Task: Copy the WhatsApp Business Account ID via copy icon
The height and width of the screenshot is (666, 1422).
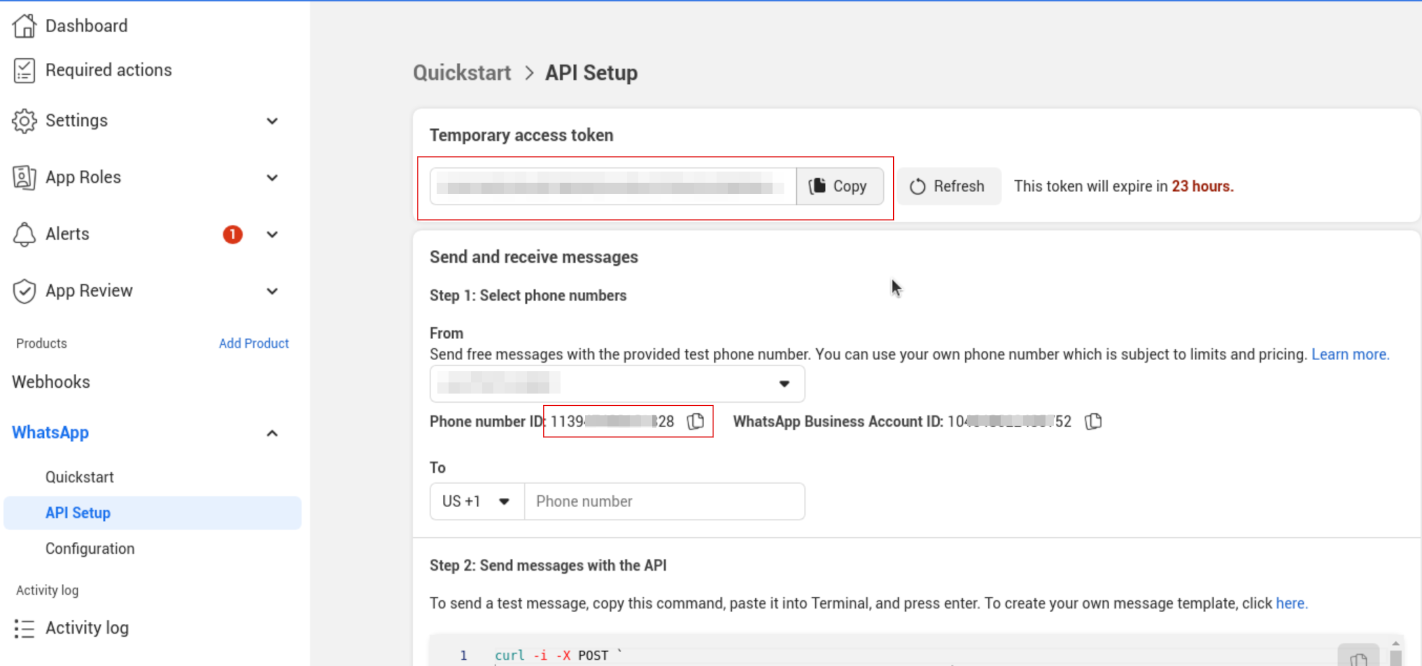Action: tap(1093, 421)
